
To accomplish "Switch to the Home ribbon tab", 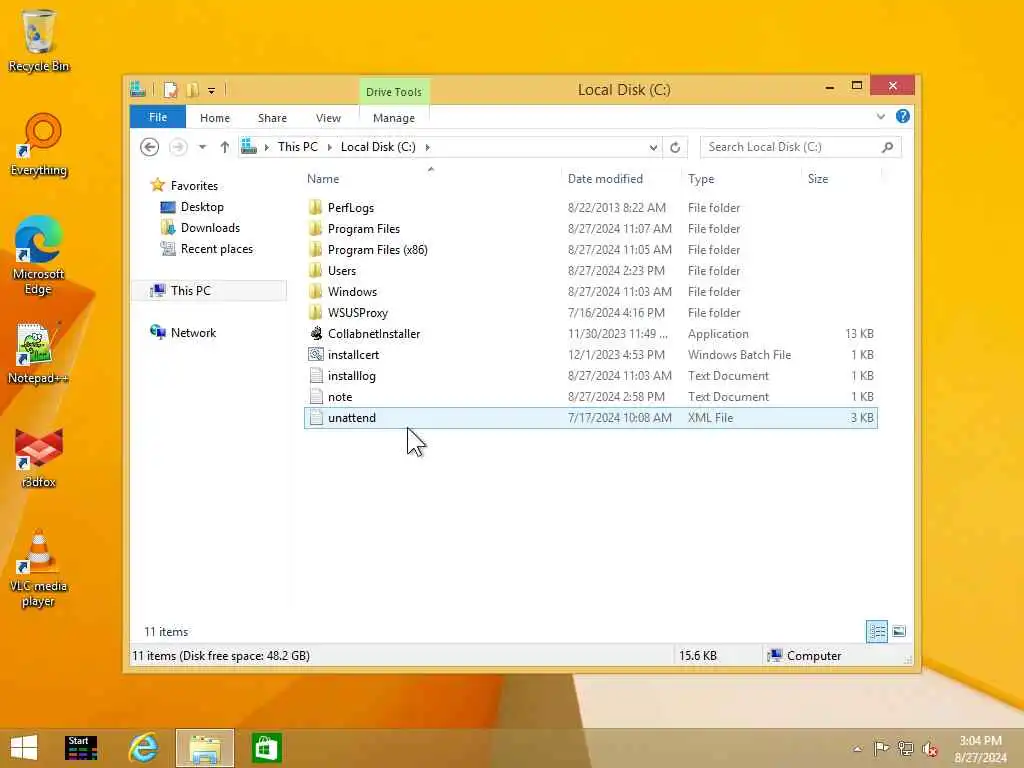I will [215, 118].
